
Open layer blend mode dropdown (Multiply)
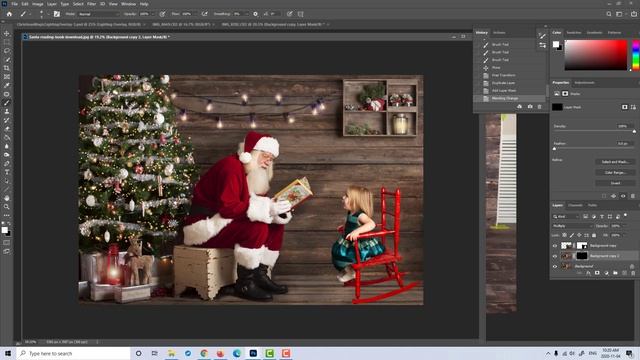pos(572,226)
